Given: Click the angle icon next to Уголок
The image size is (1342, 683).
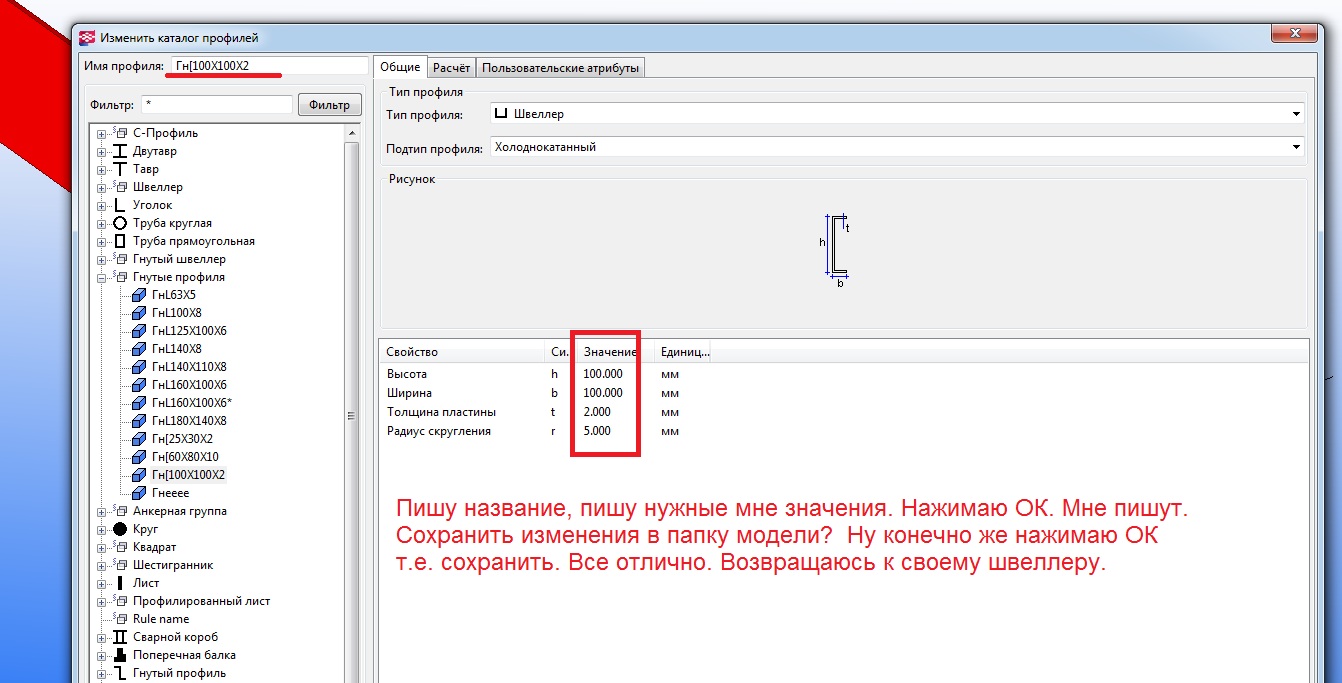Looking at the screenshot, I should (120, 205).
